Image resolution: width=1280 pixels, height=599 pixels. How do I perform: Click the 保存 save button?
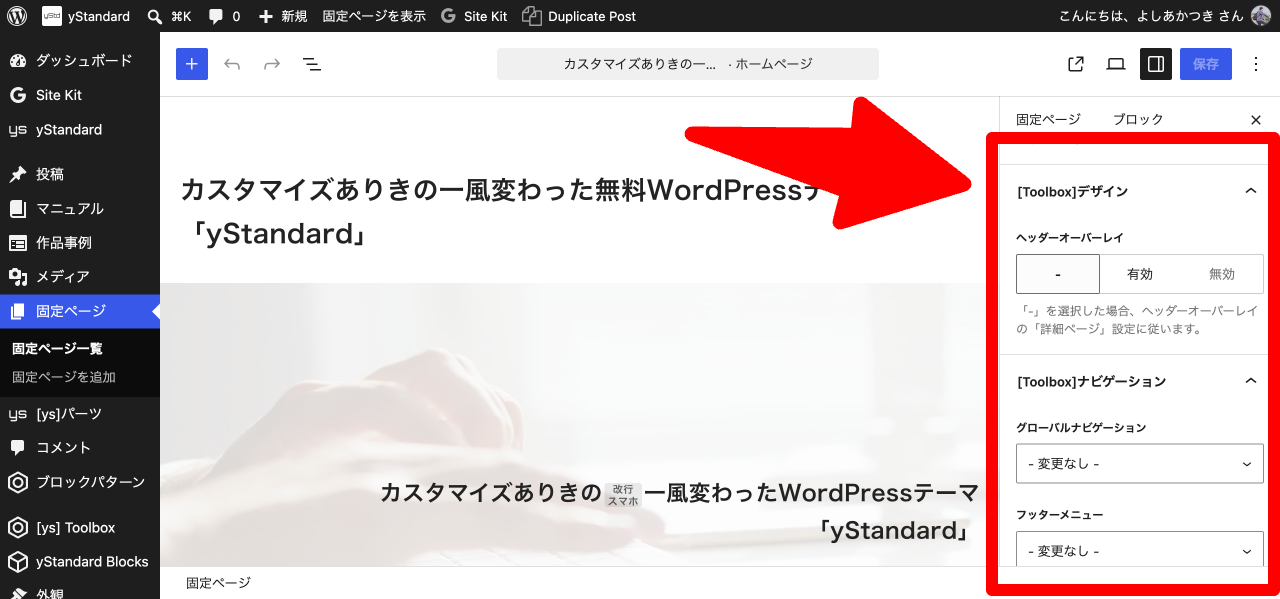[x=1206, y=64]
